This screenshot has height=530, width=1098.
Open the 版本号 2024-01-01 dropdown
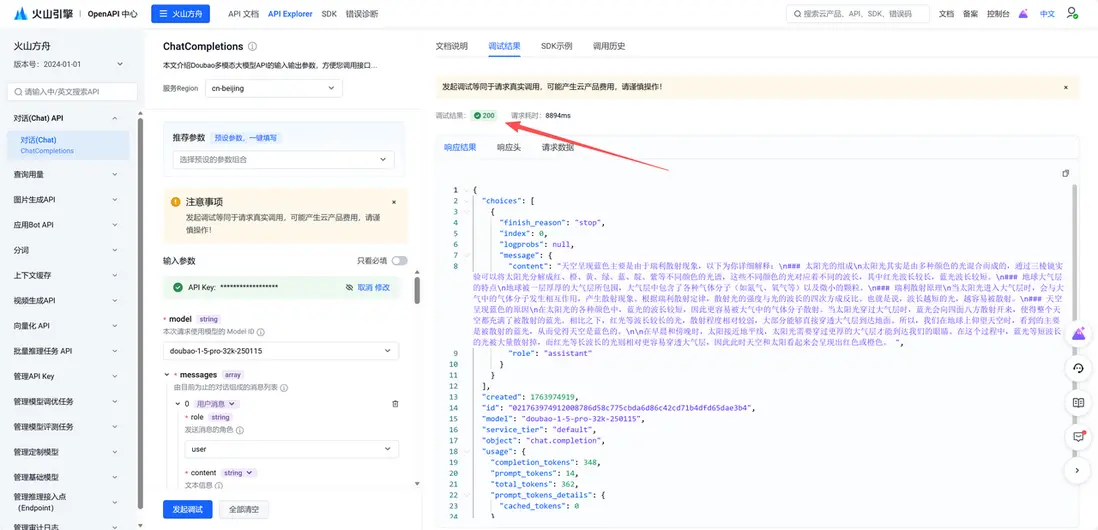(x=69, y=64)
